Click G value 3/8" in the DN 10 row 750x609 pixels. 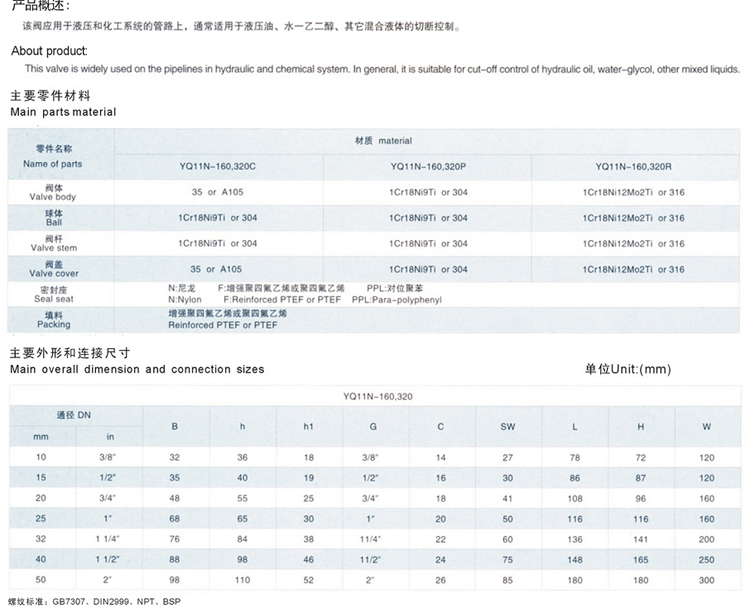[370, 457]
